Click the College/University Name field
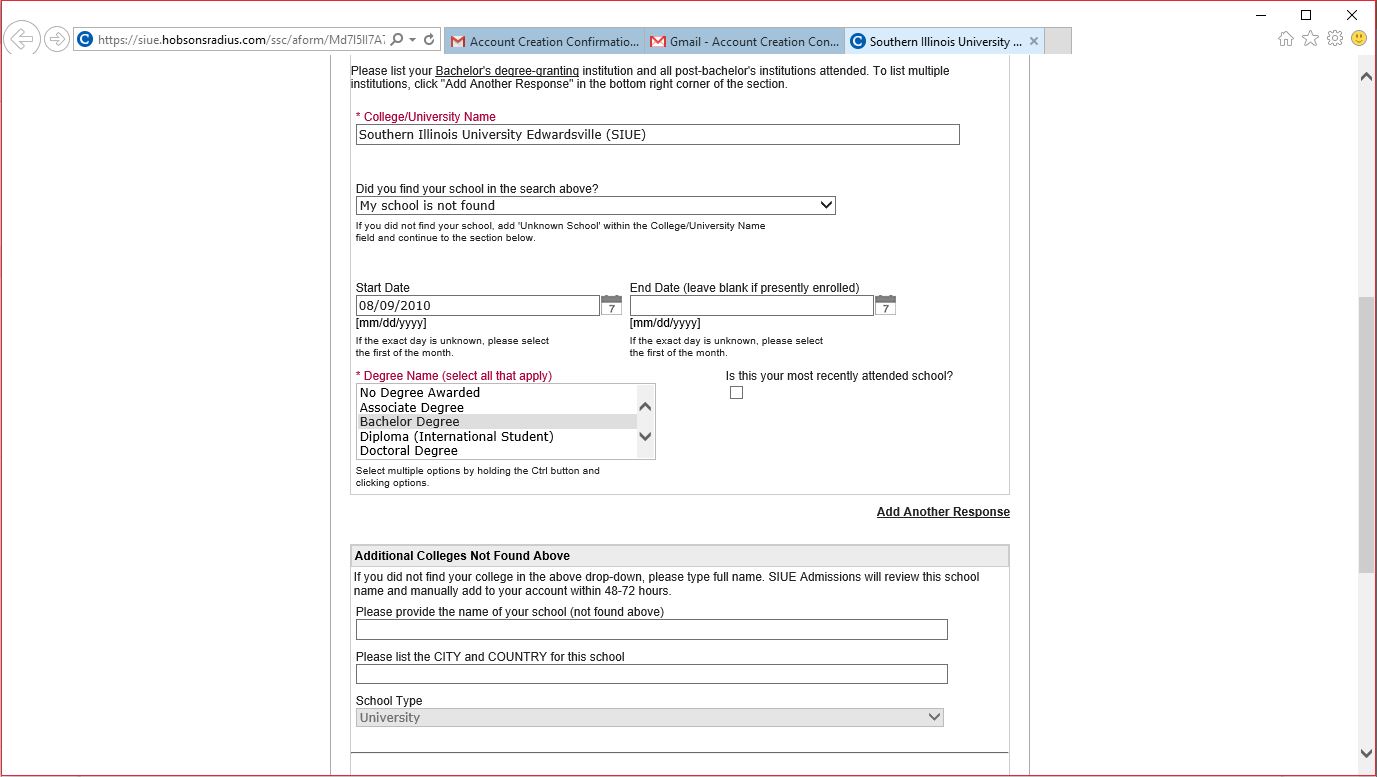The image size is (1377, 777). click(x=657, y=135)
